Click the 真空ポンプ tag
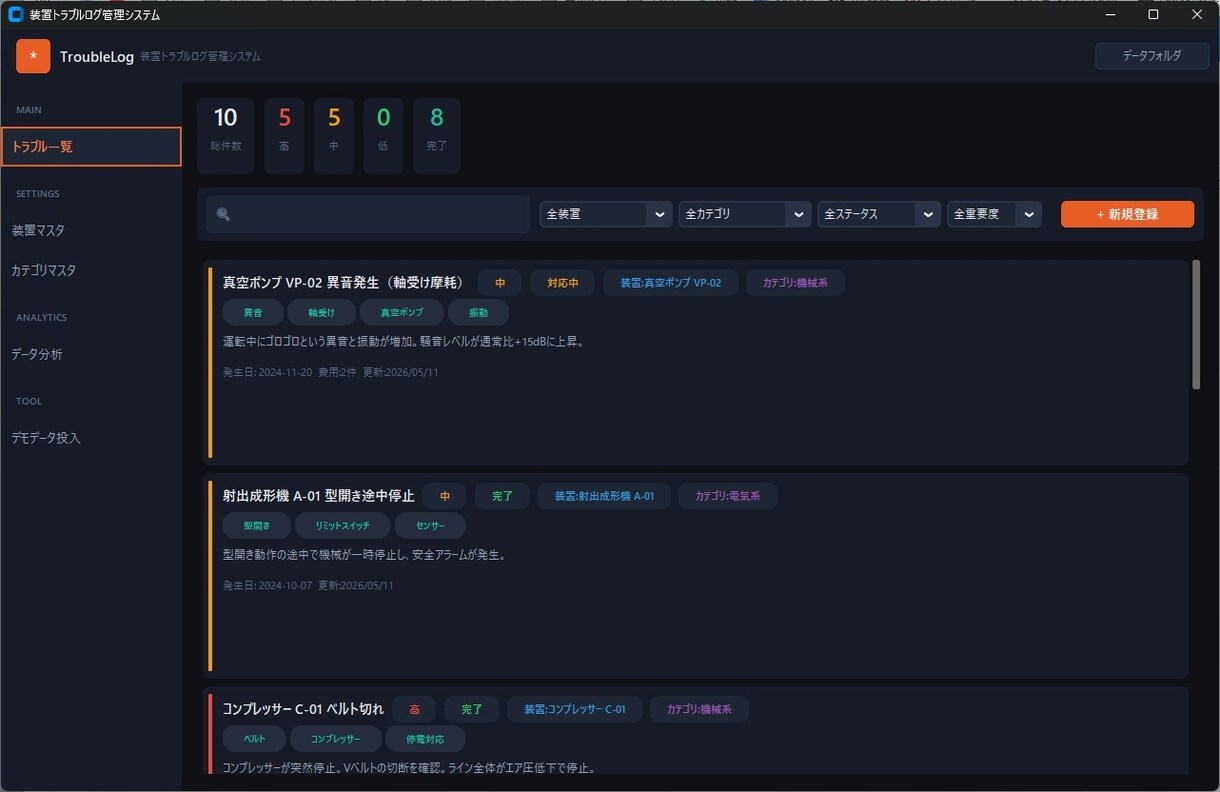Image resolution: width=1220 pixels, height=792 pixels. point(402,313)
